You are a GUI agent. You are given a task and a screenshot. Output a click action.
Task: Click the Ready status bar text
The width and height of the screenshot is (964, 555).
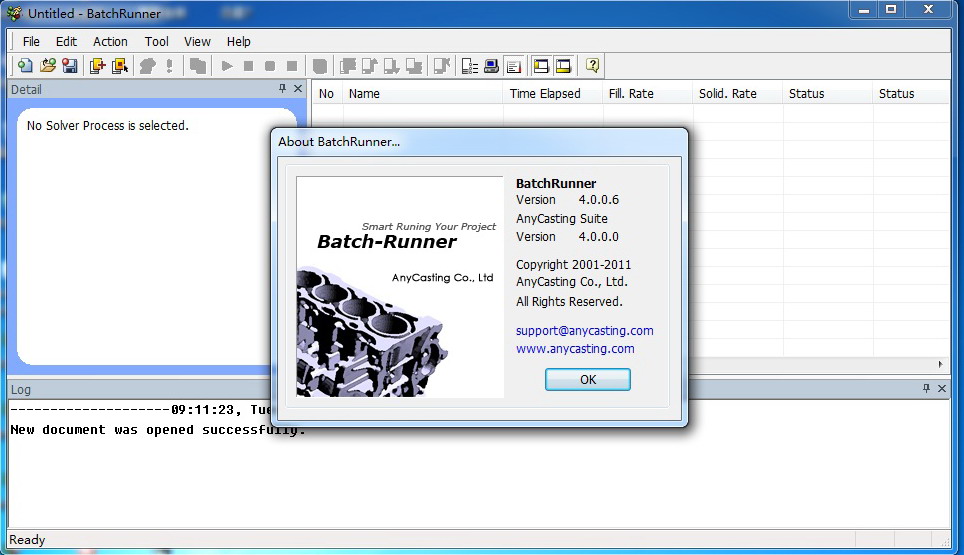click(x=27, y=540)
